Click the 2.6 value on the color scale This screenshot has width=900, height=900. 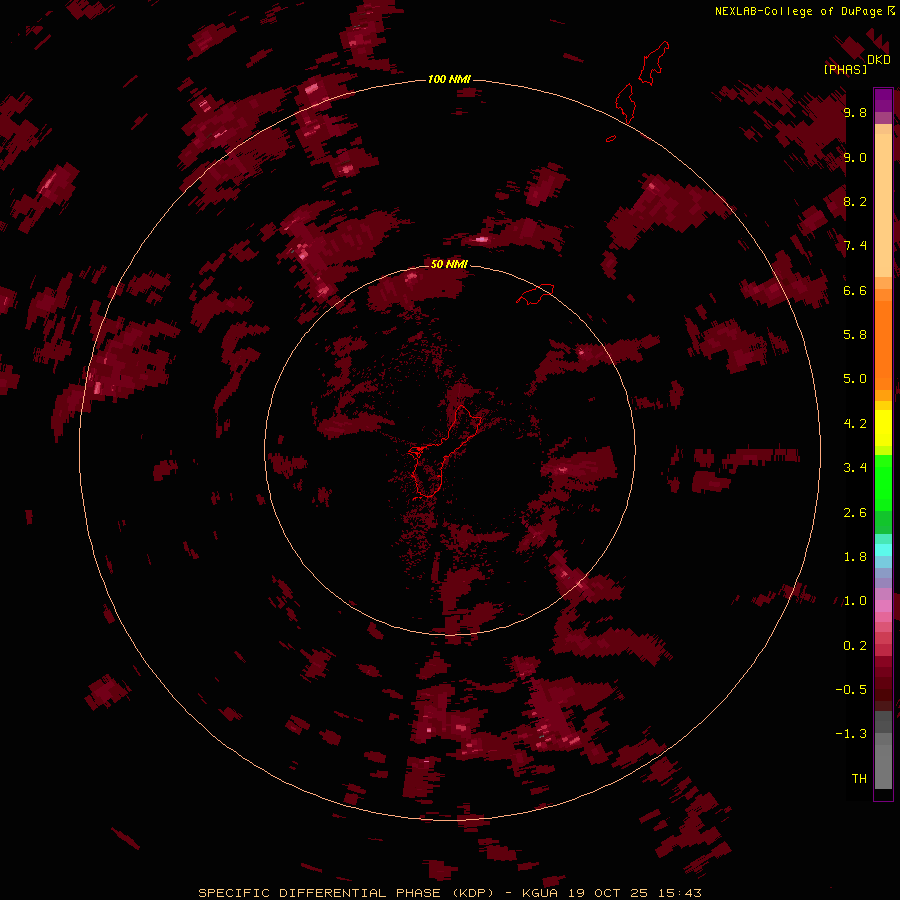[855, 513]
